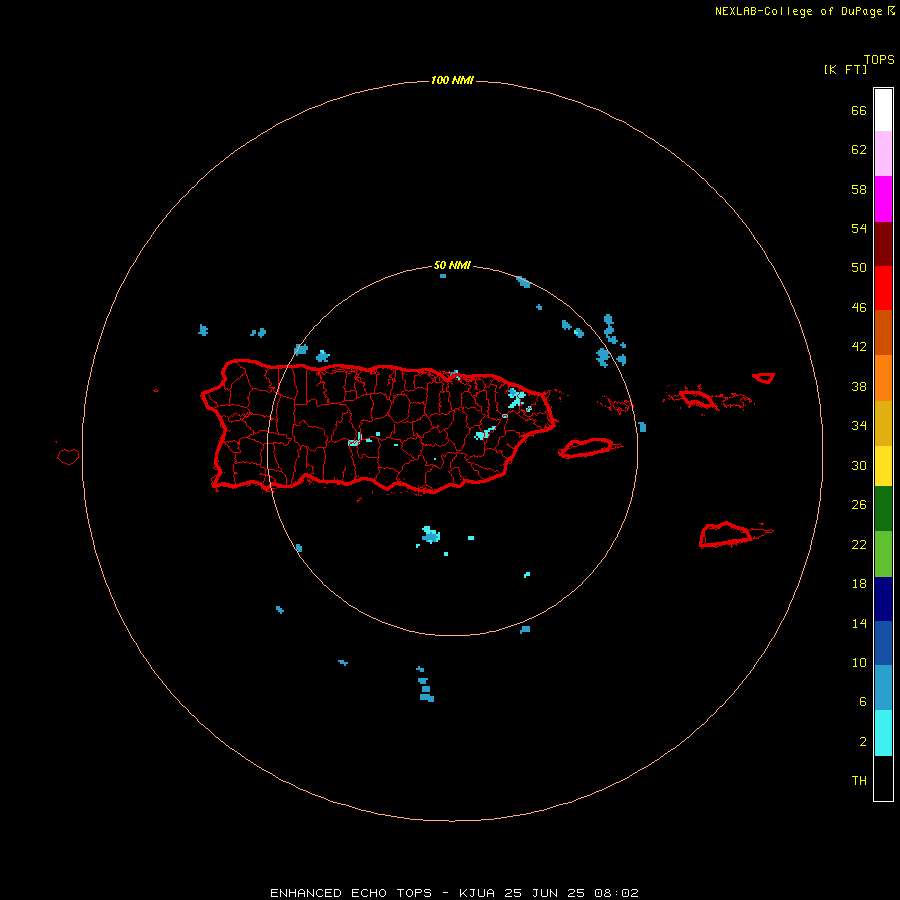
Task: Click the orange 42 K FT swatch
Action: pyautogui.click(x=883, y=378)
